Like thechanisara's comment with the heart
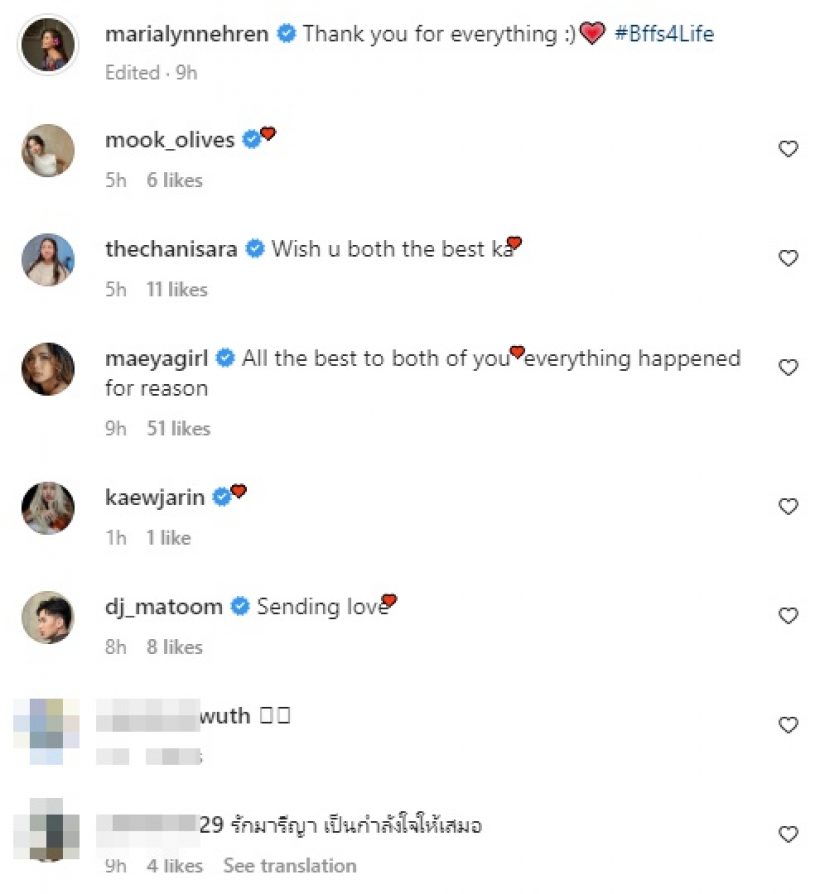This screenshot has width=820, height=894. 788,258
